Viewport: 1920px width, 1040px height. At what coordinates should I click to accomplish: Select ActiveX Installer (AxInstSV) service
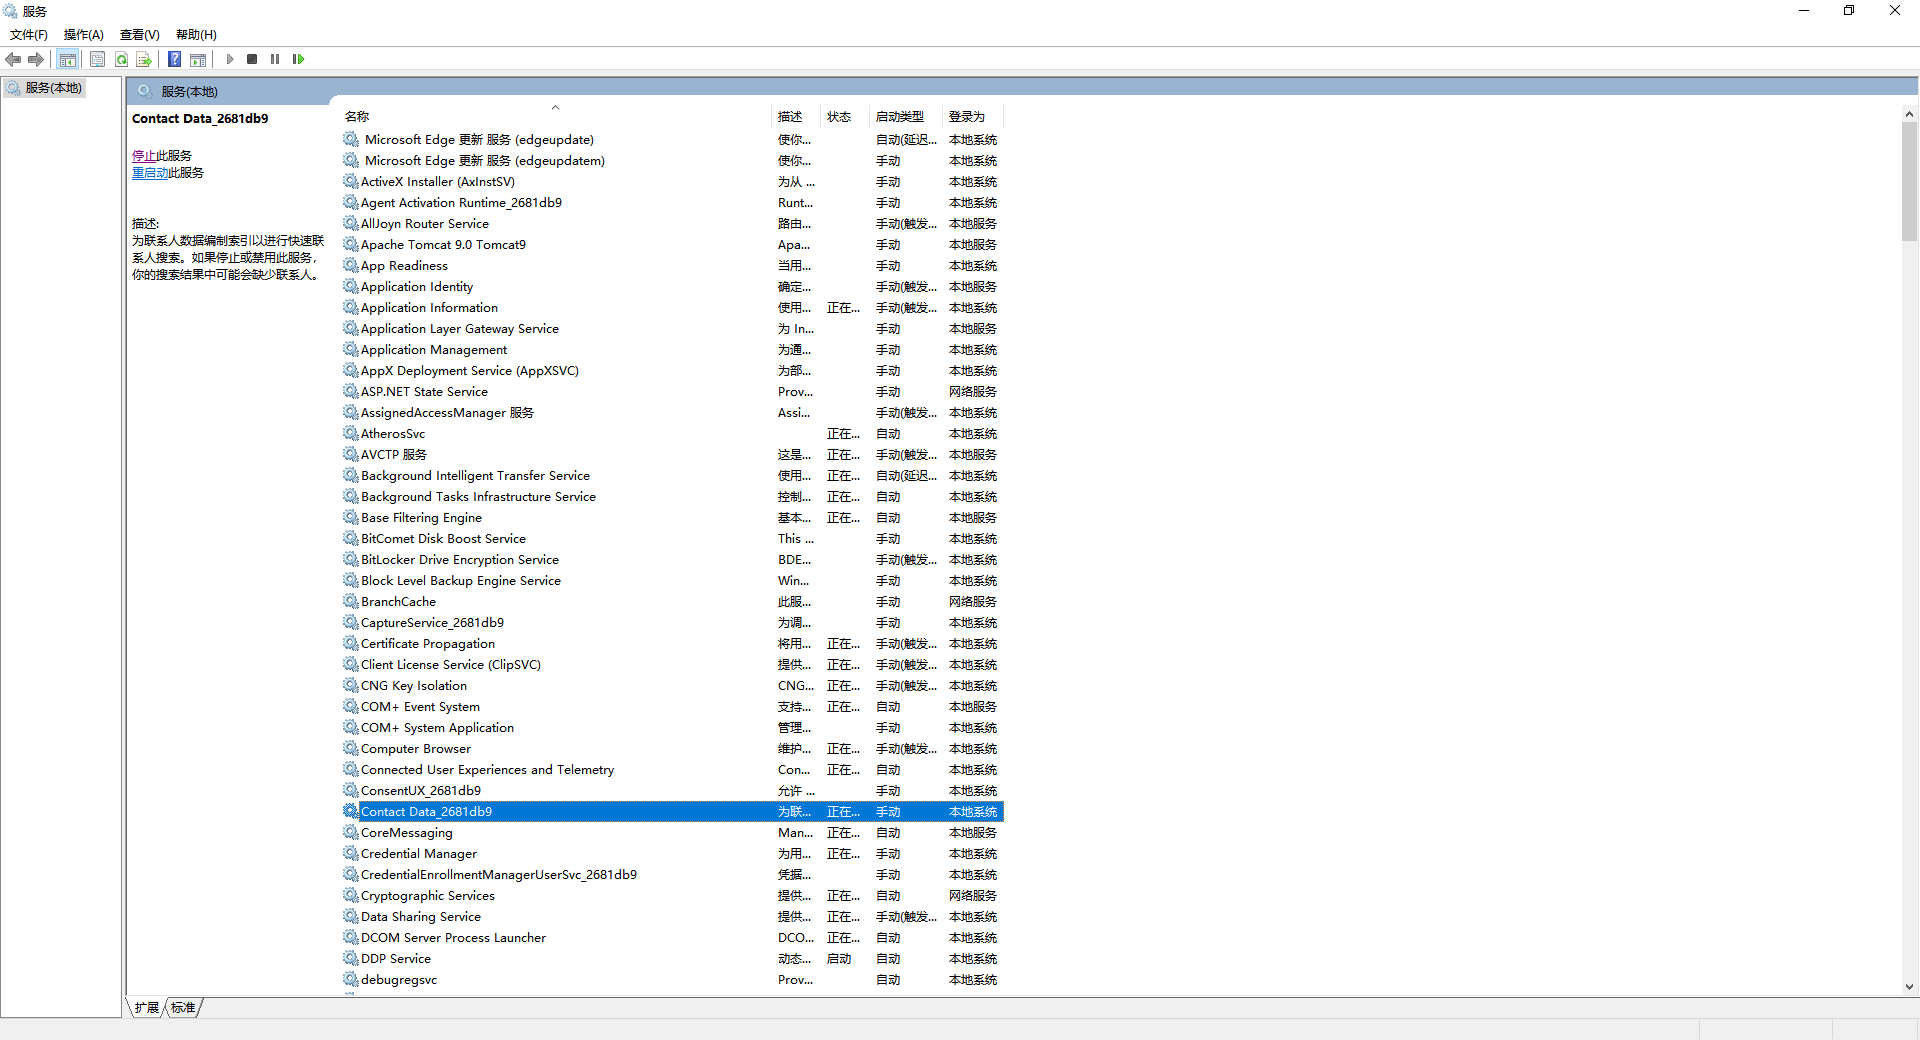coord(672,182)
